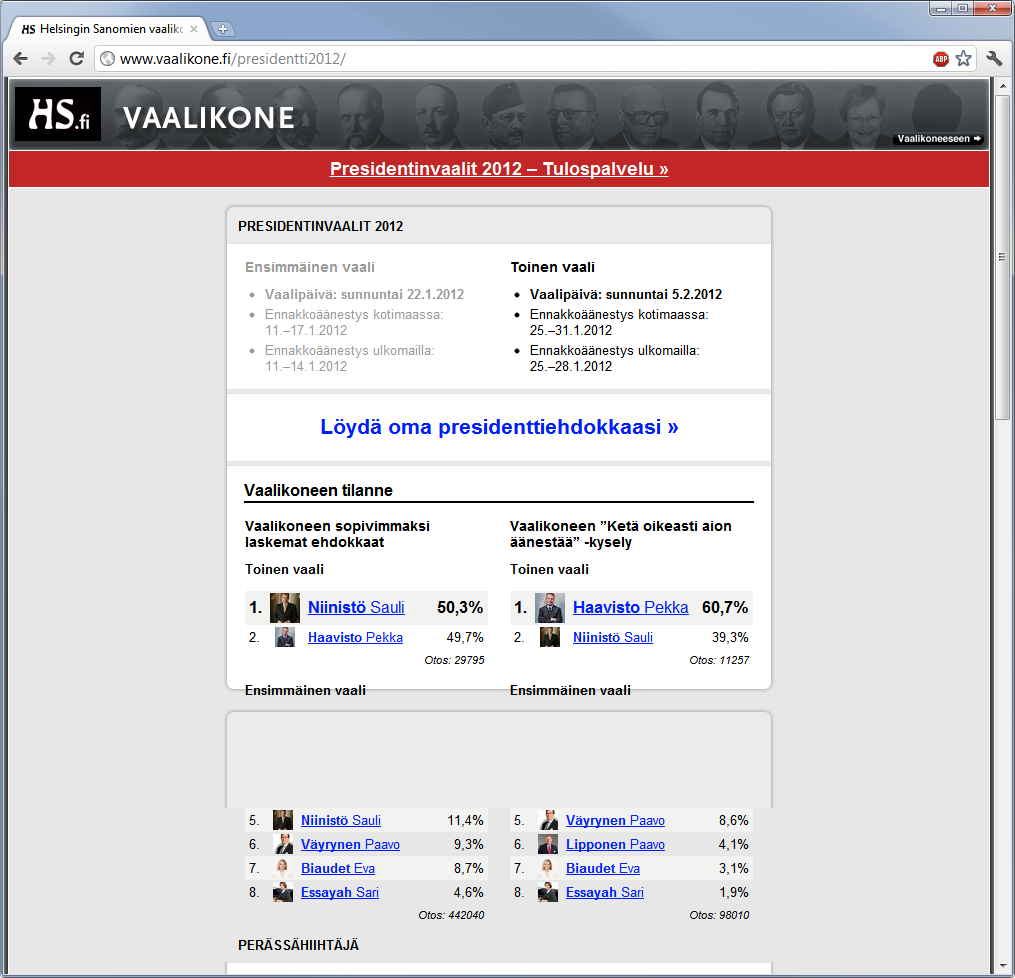Reload the page with refresh icon
Viewport: 1015px width, 978px height.
(x=76, y=59)
